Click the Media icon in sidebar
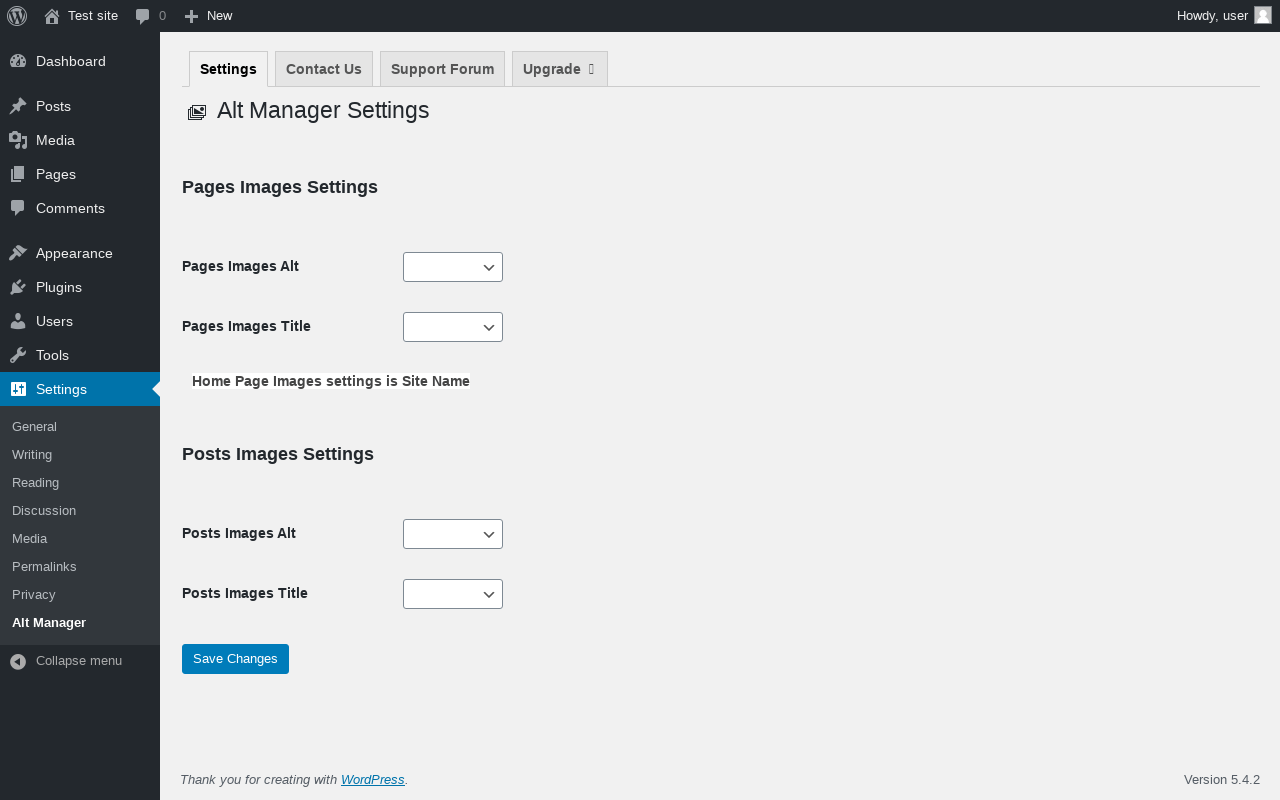1280x800 pixels. (18, 140)
